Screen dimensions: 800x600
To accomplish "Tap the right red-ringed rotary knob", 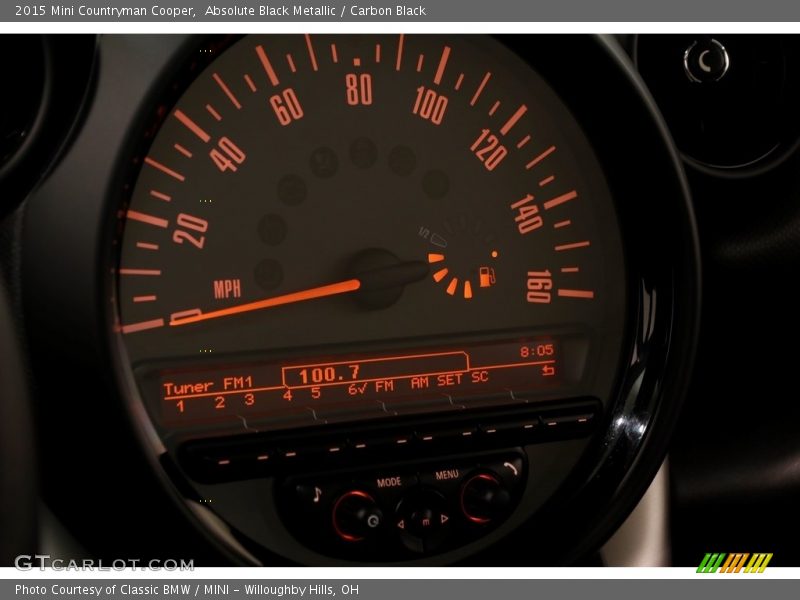I will 482,498.
